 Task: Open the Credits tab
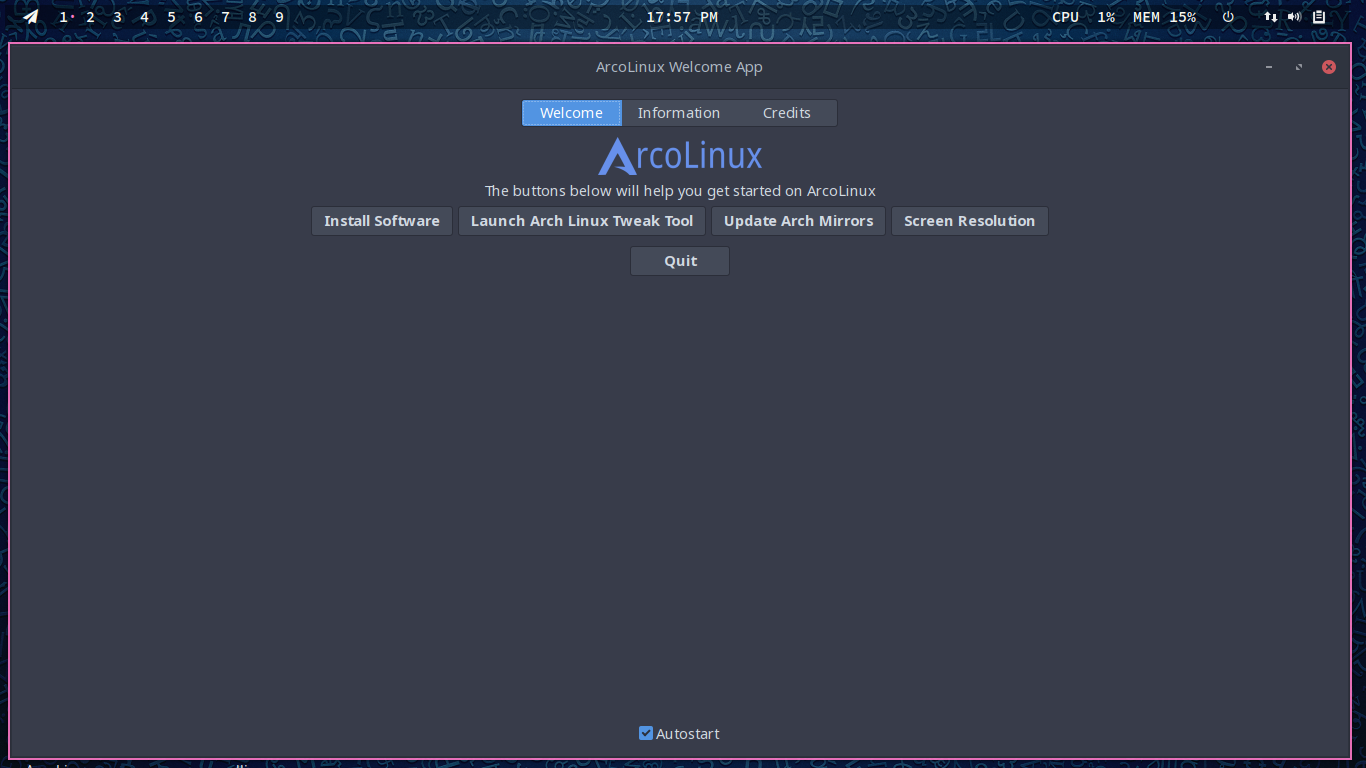coord(787,113)
